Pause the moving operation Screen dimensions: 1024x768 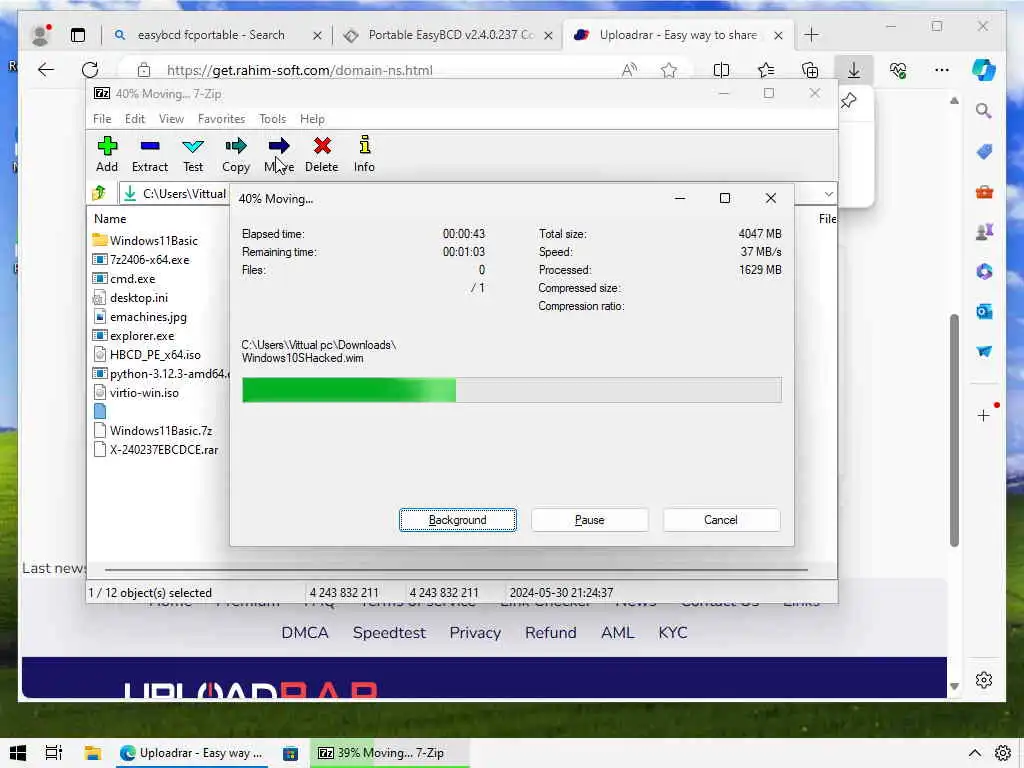click(590, 520)
